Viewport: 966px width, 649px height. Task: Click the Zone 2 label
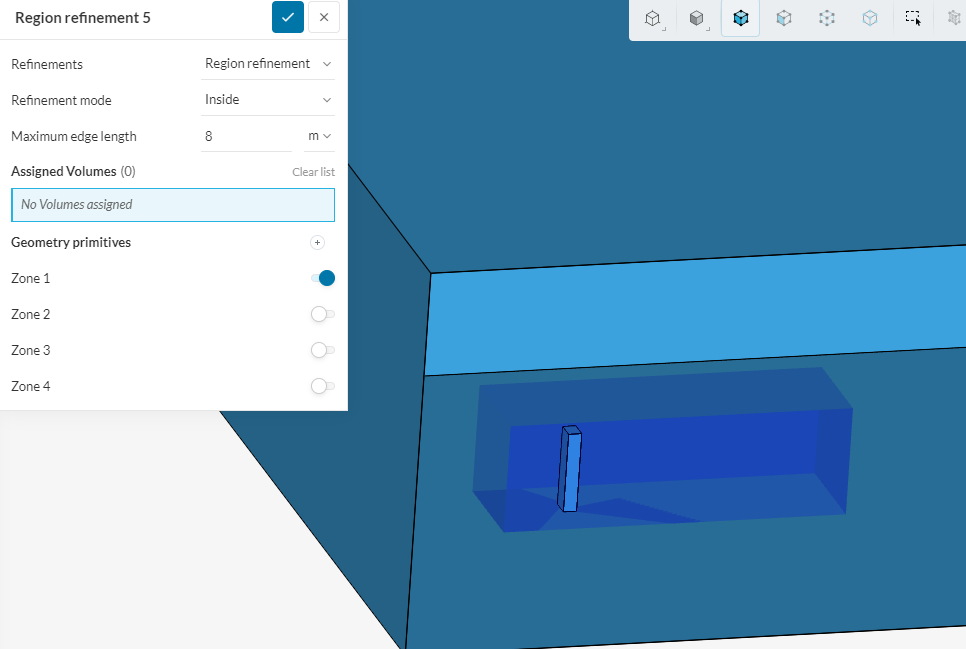pos(31,314)
